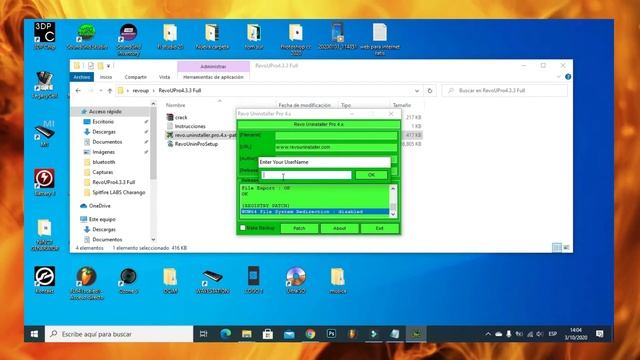Viewport: 640px width, 360px height.
Task: Open OneDrive in navigation pane
Action: [100, 206]
